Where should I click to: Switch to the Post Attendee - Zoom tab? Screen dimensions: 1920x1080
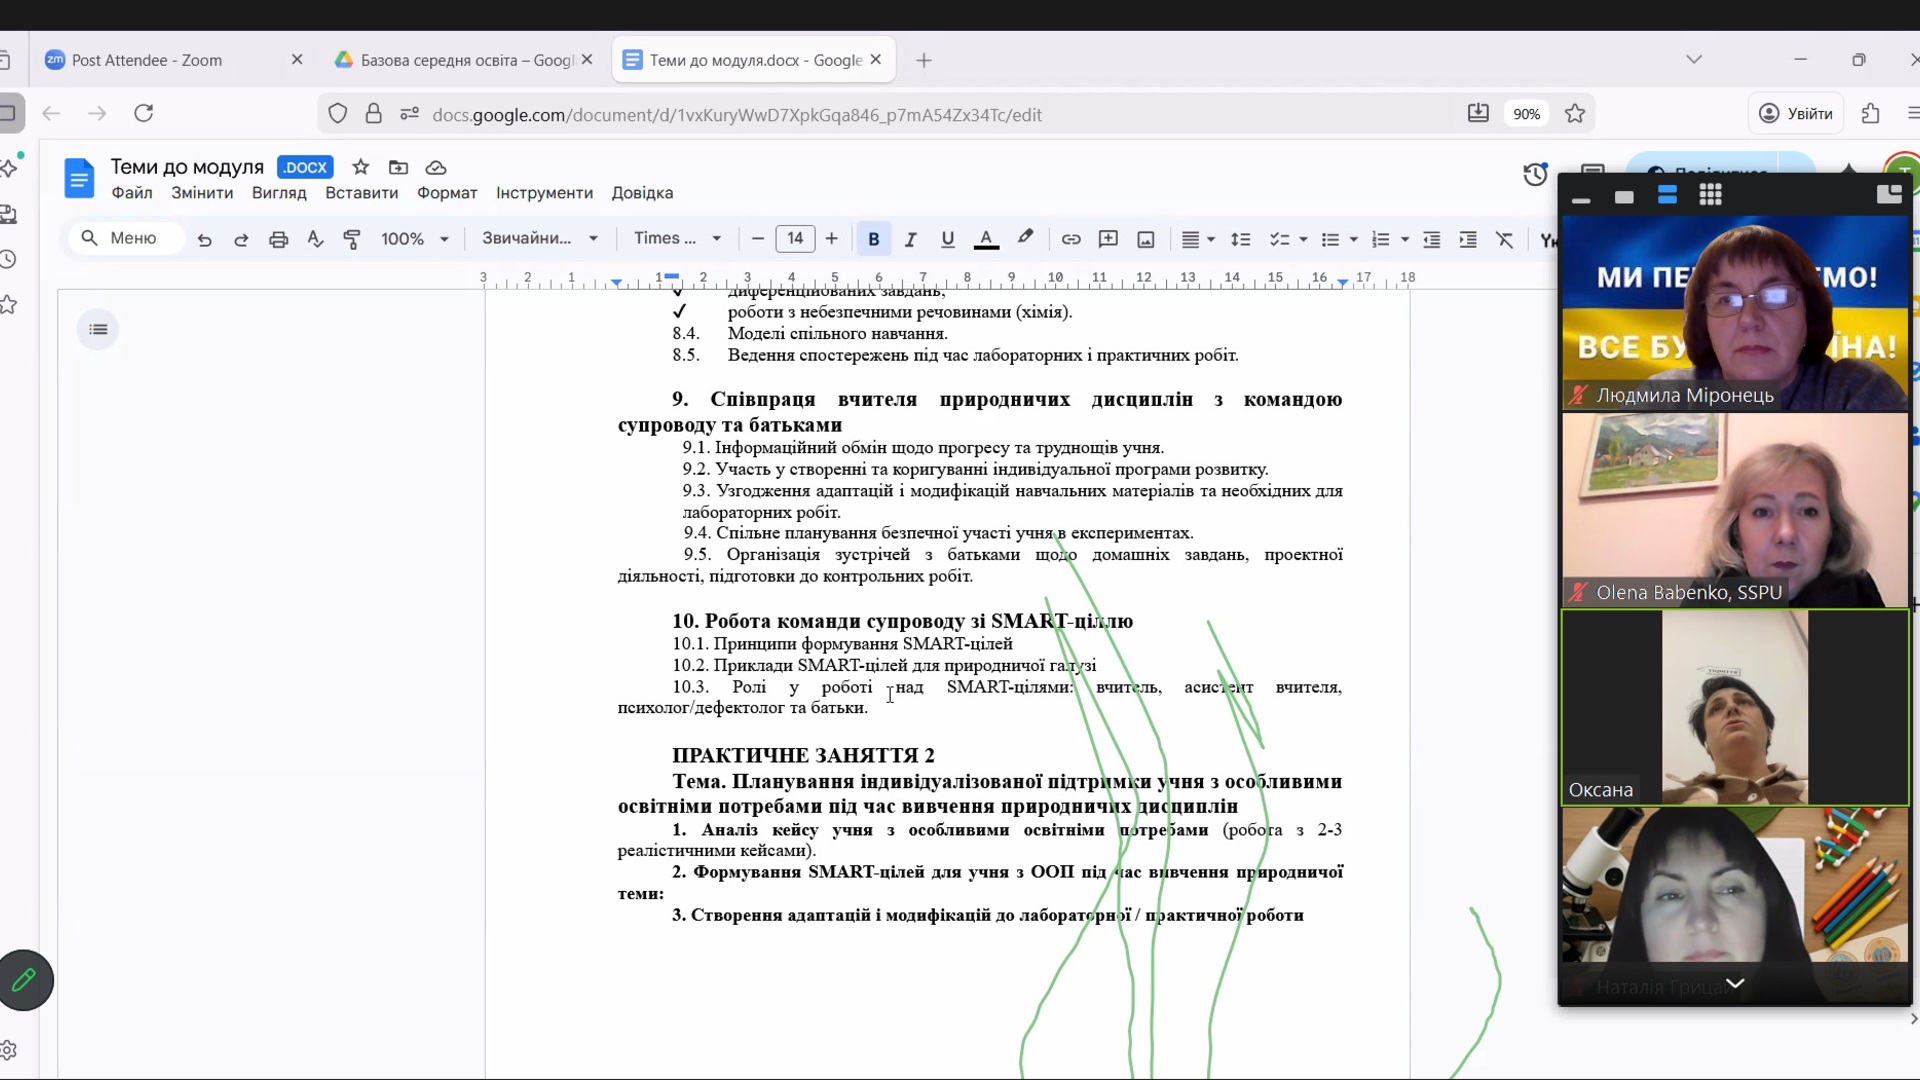point(147,60)
